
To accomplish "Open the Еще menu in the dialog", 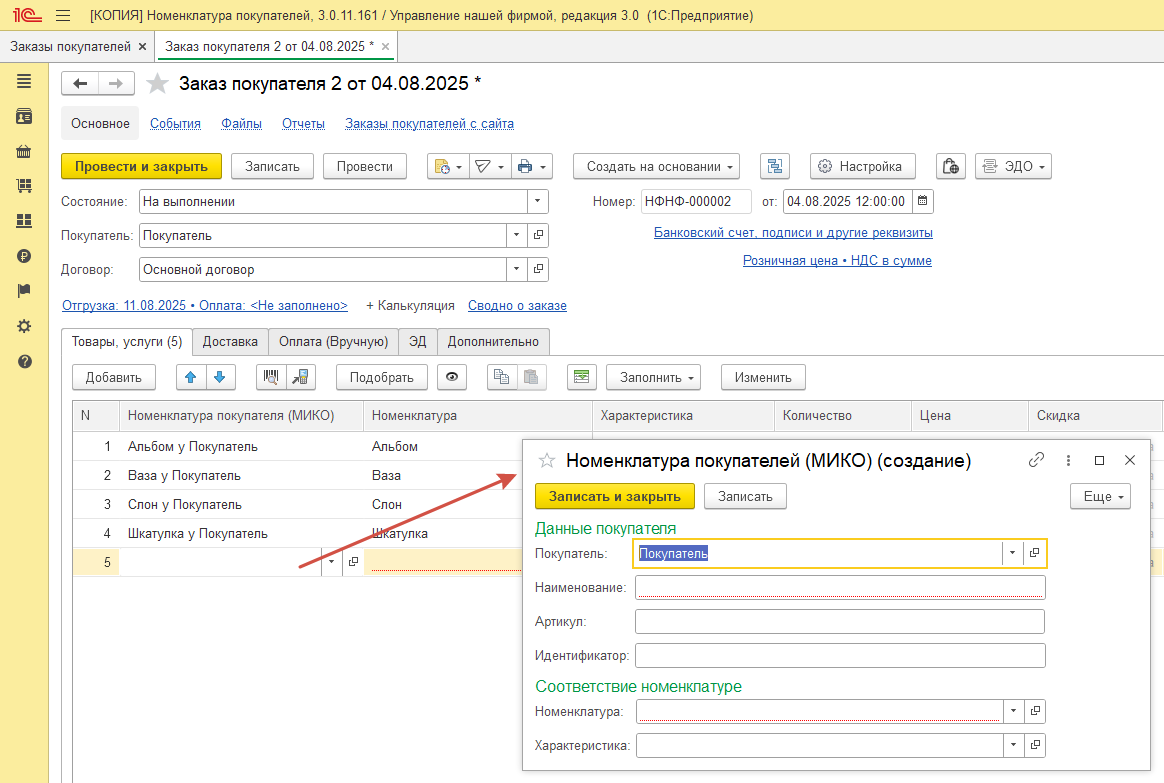I will 1100,497.
